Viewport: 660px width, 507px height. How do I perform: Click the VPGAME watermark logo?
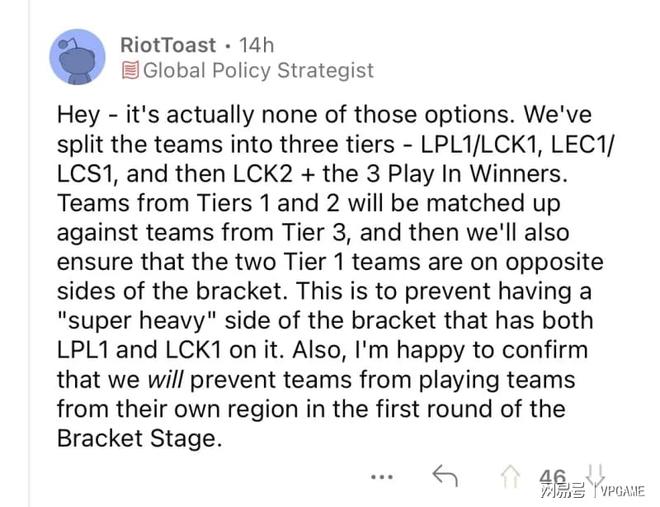point(622,491)
